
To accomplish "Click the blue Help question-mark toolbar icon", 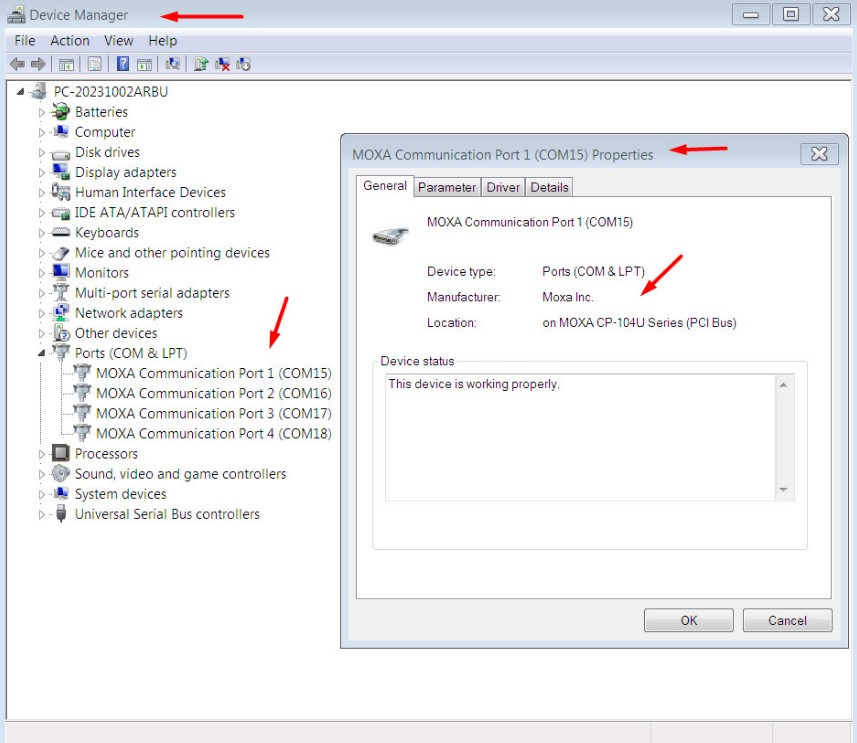I will (x=123, y=64).
